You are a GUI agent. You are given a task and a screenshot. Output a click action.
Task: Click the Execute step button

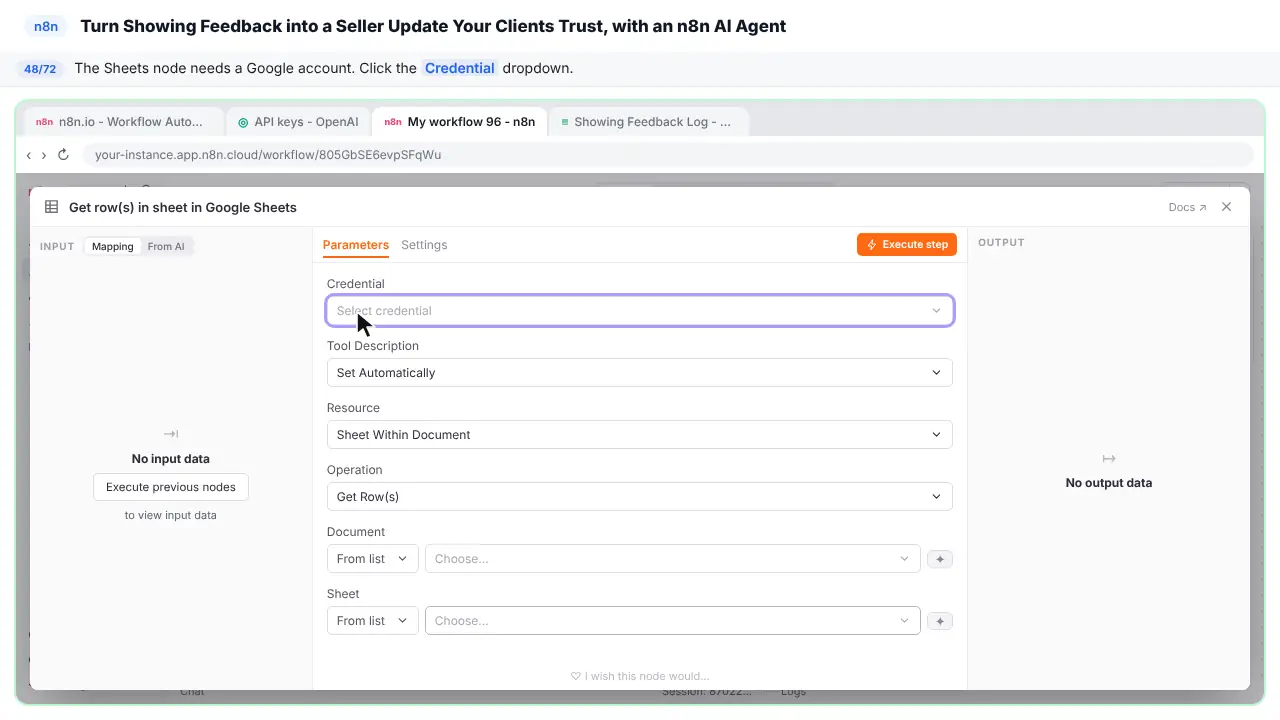pyautogui.click(x=907, y=244)
